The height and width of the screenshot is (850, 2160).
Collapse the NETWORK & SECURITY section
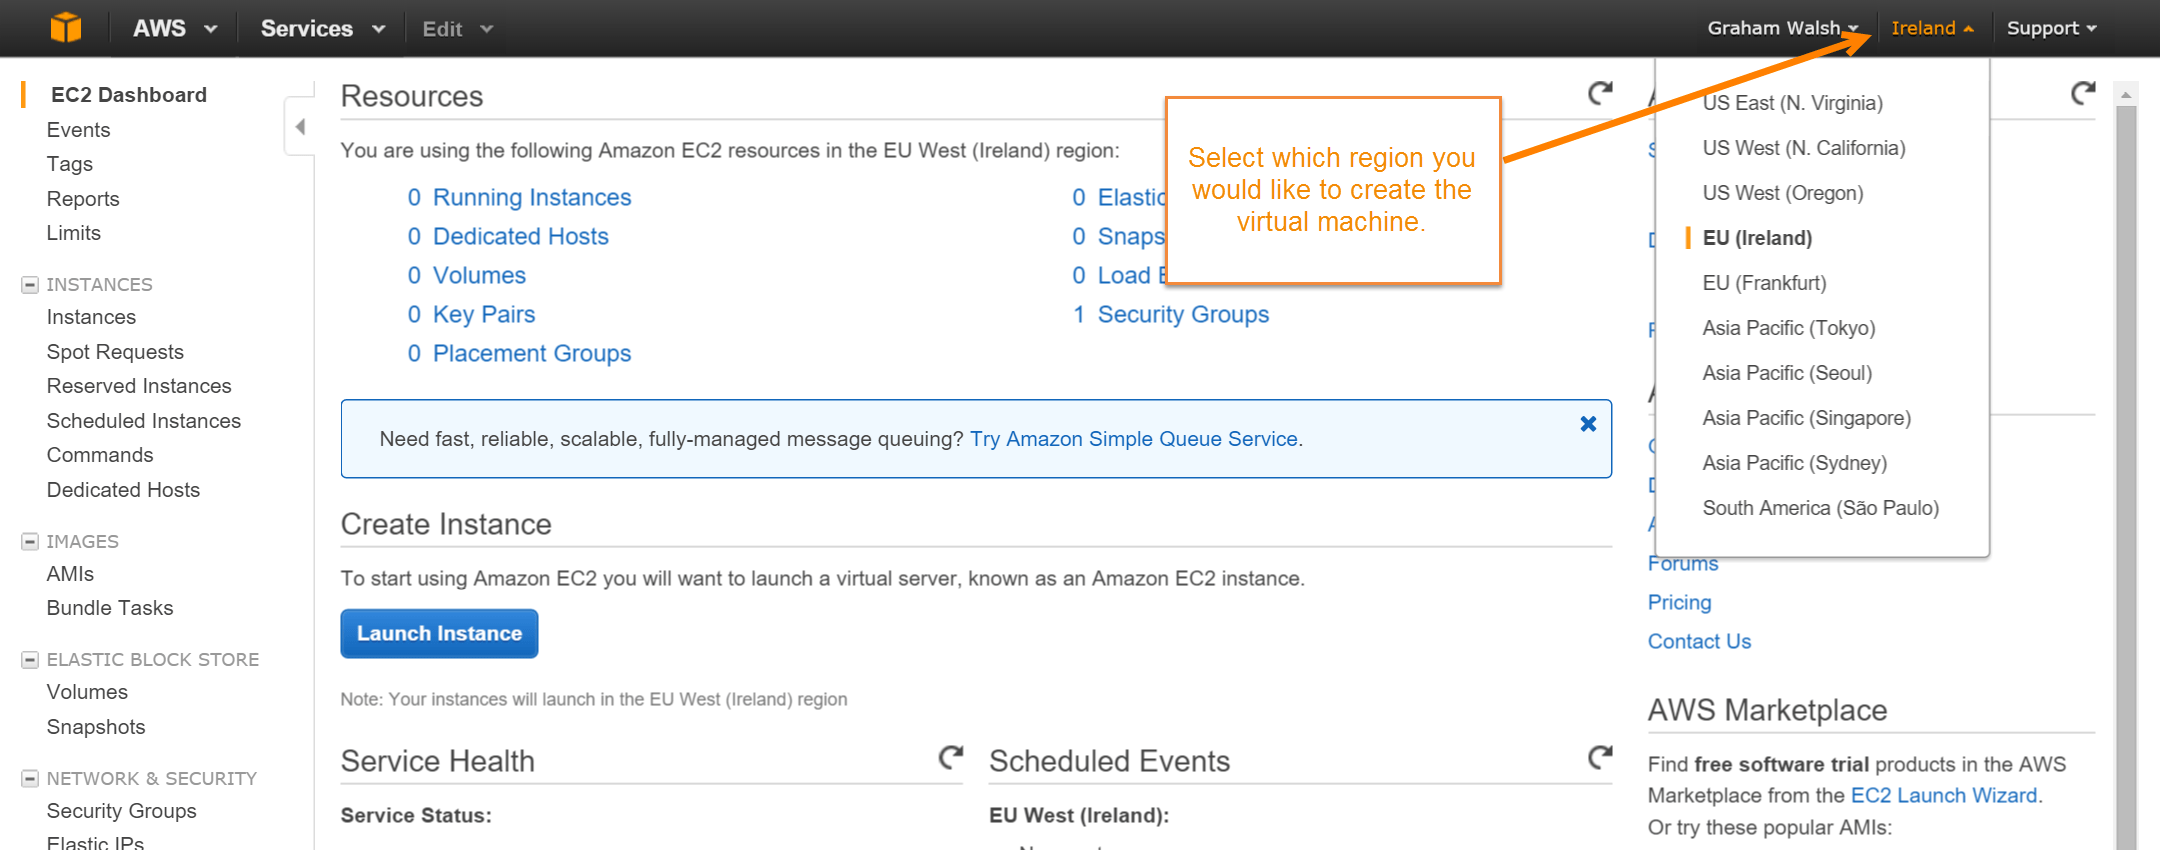(x=30, y=779)
